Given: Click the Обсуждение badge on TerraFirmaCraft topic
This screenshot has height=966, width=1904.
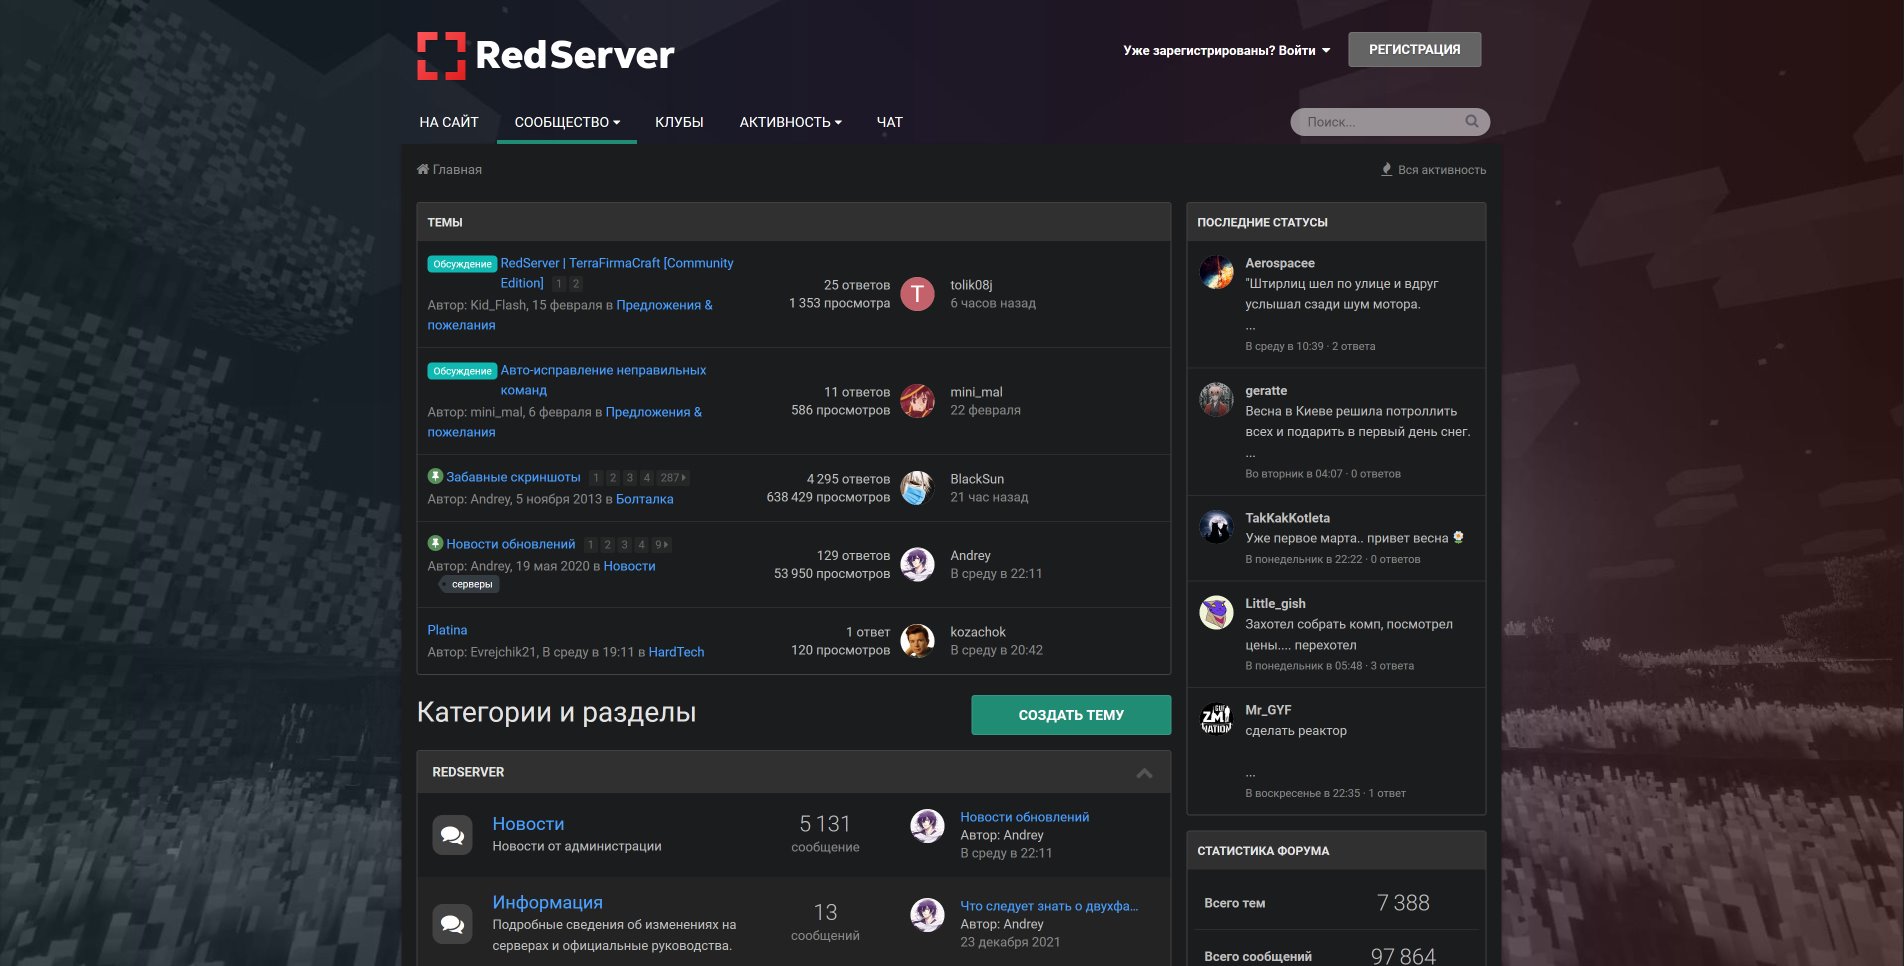Looking at the screenshot, I should (462, 264).
